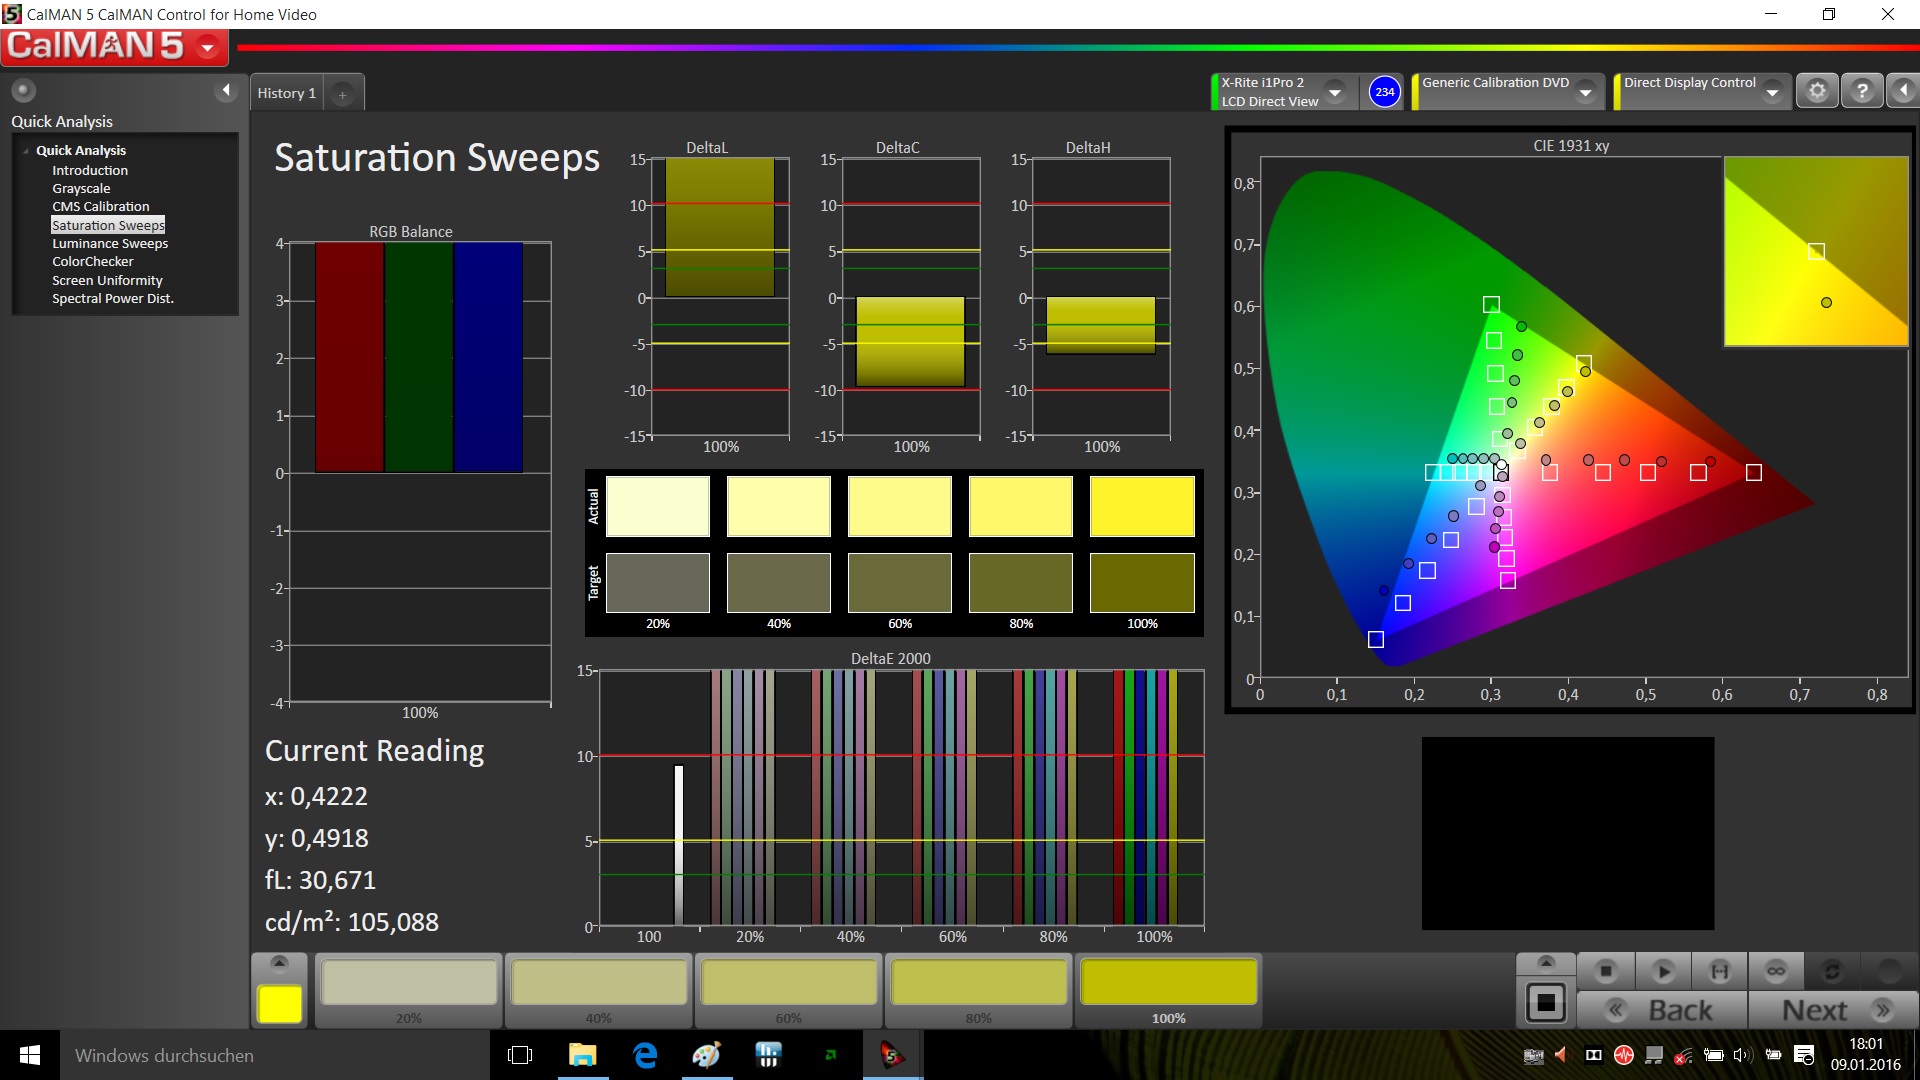
Task: Switch to the History 1 tab
Action: point(286,93)
